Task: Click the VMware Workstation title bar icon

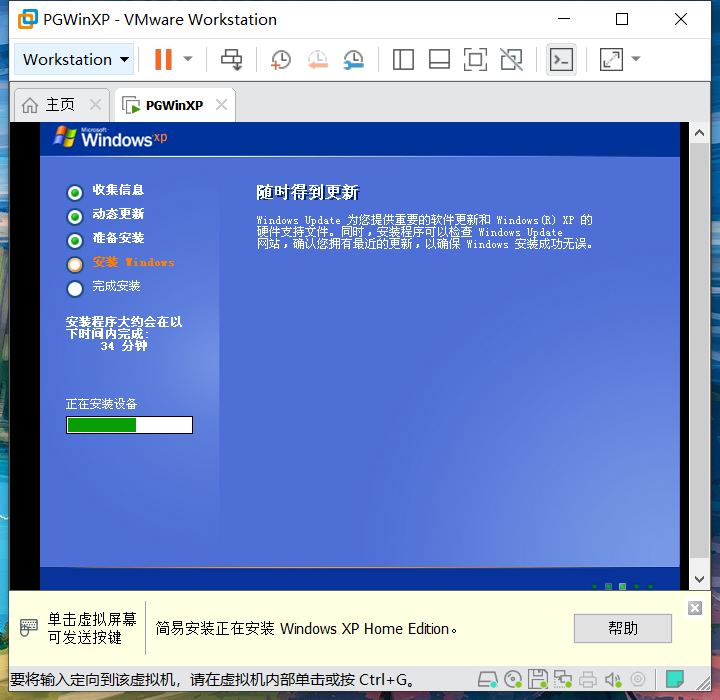Action: click(28, 19)
